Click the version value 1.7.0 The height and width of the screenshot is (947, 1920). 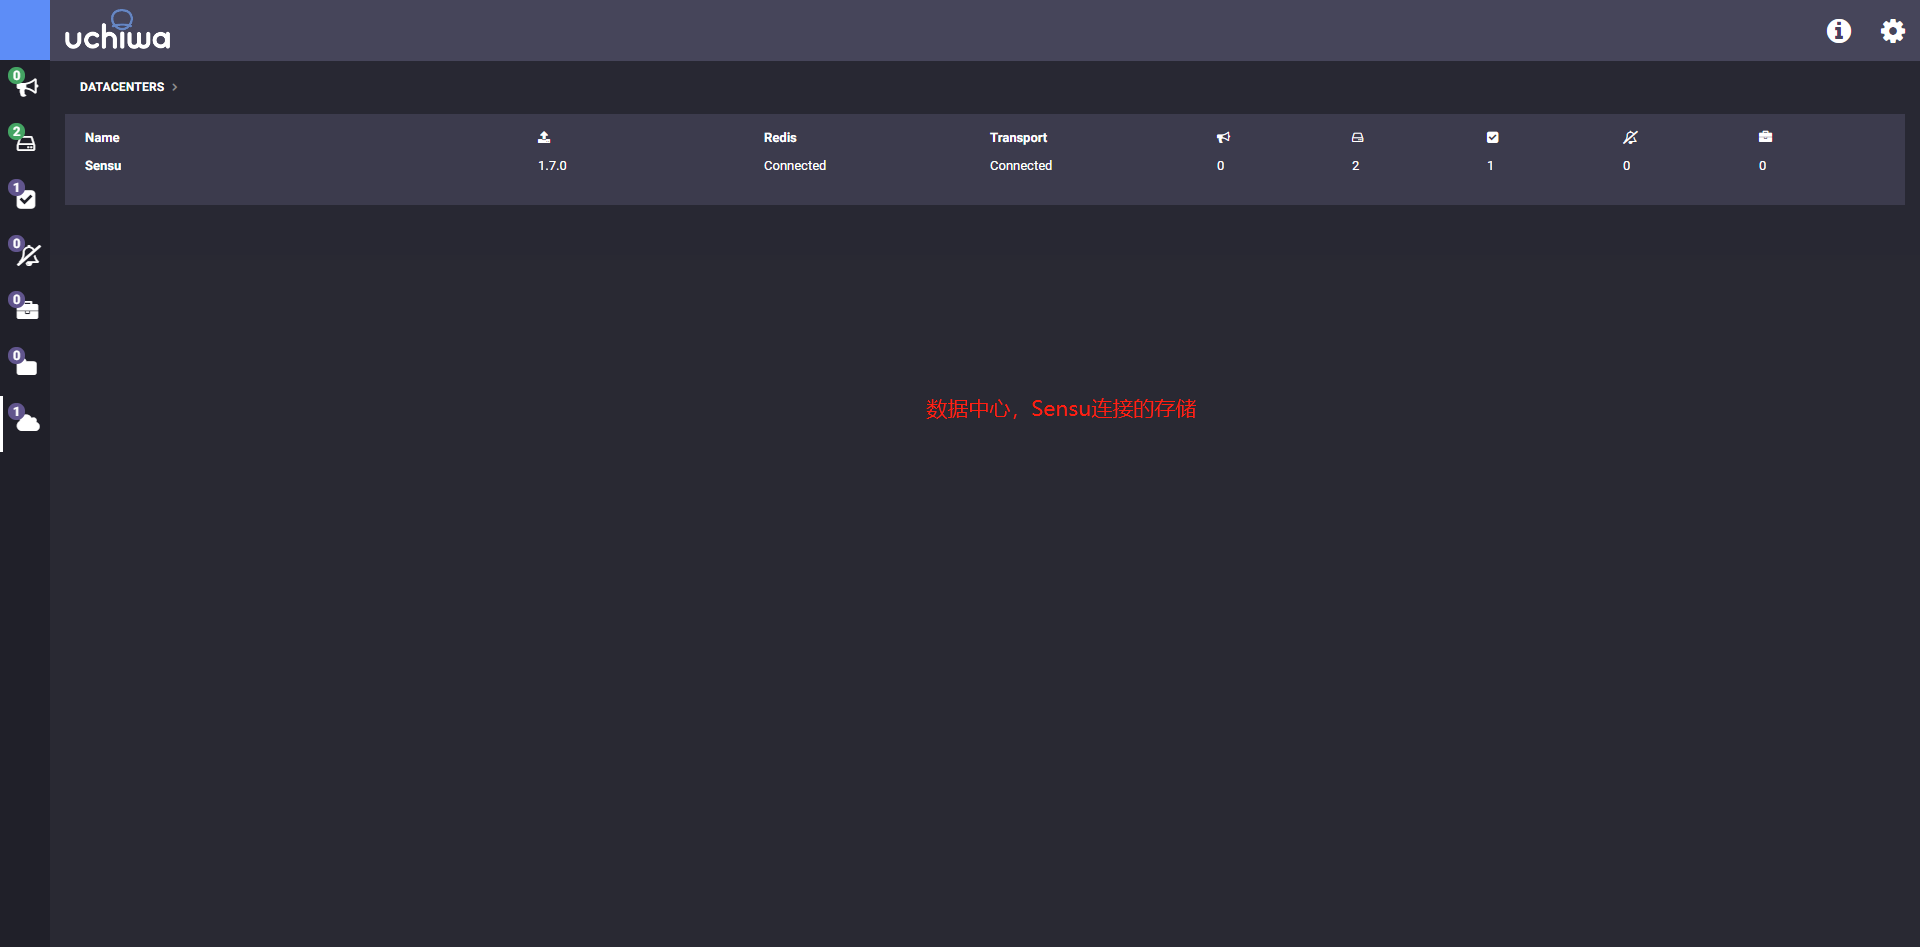(552, 166)
